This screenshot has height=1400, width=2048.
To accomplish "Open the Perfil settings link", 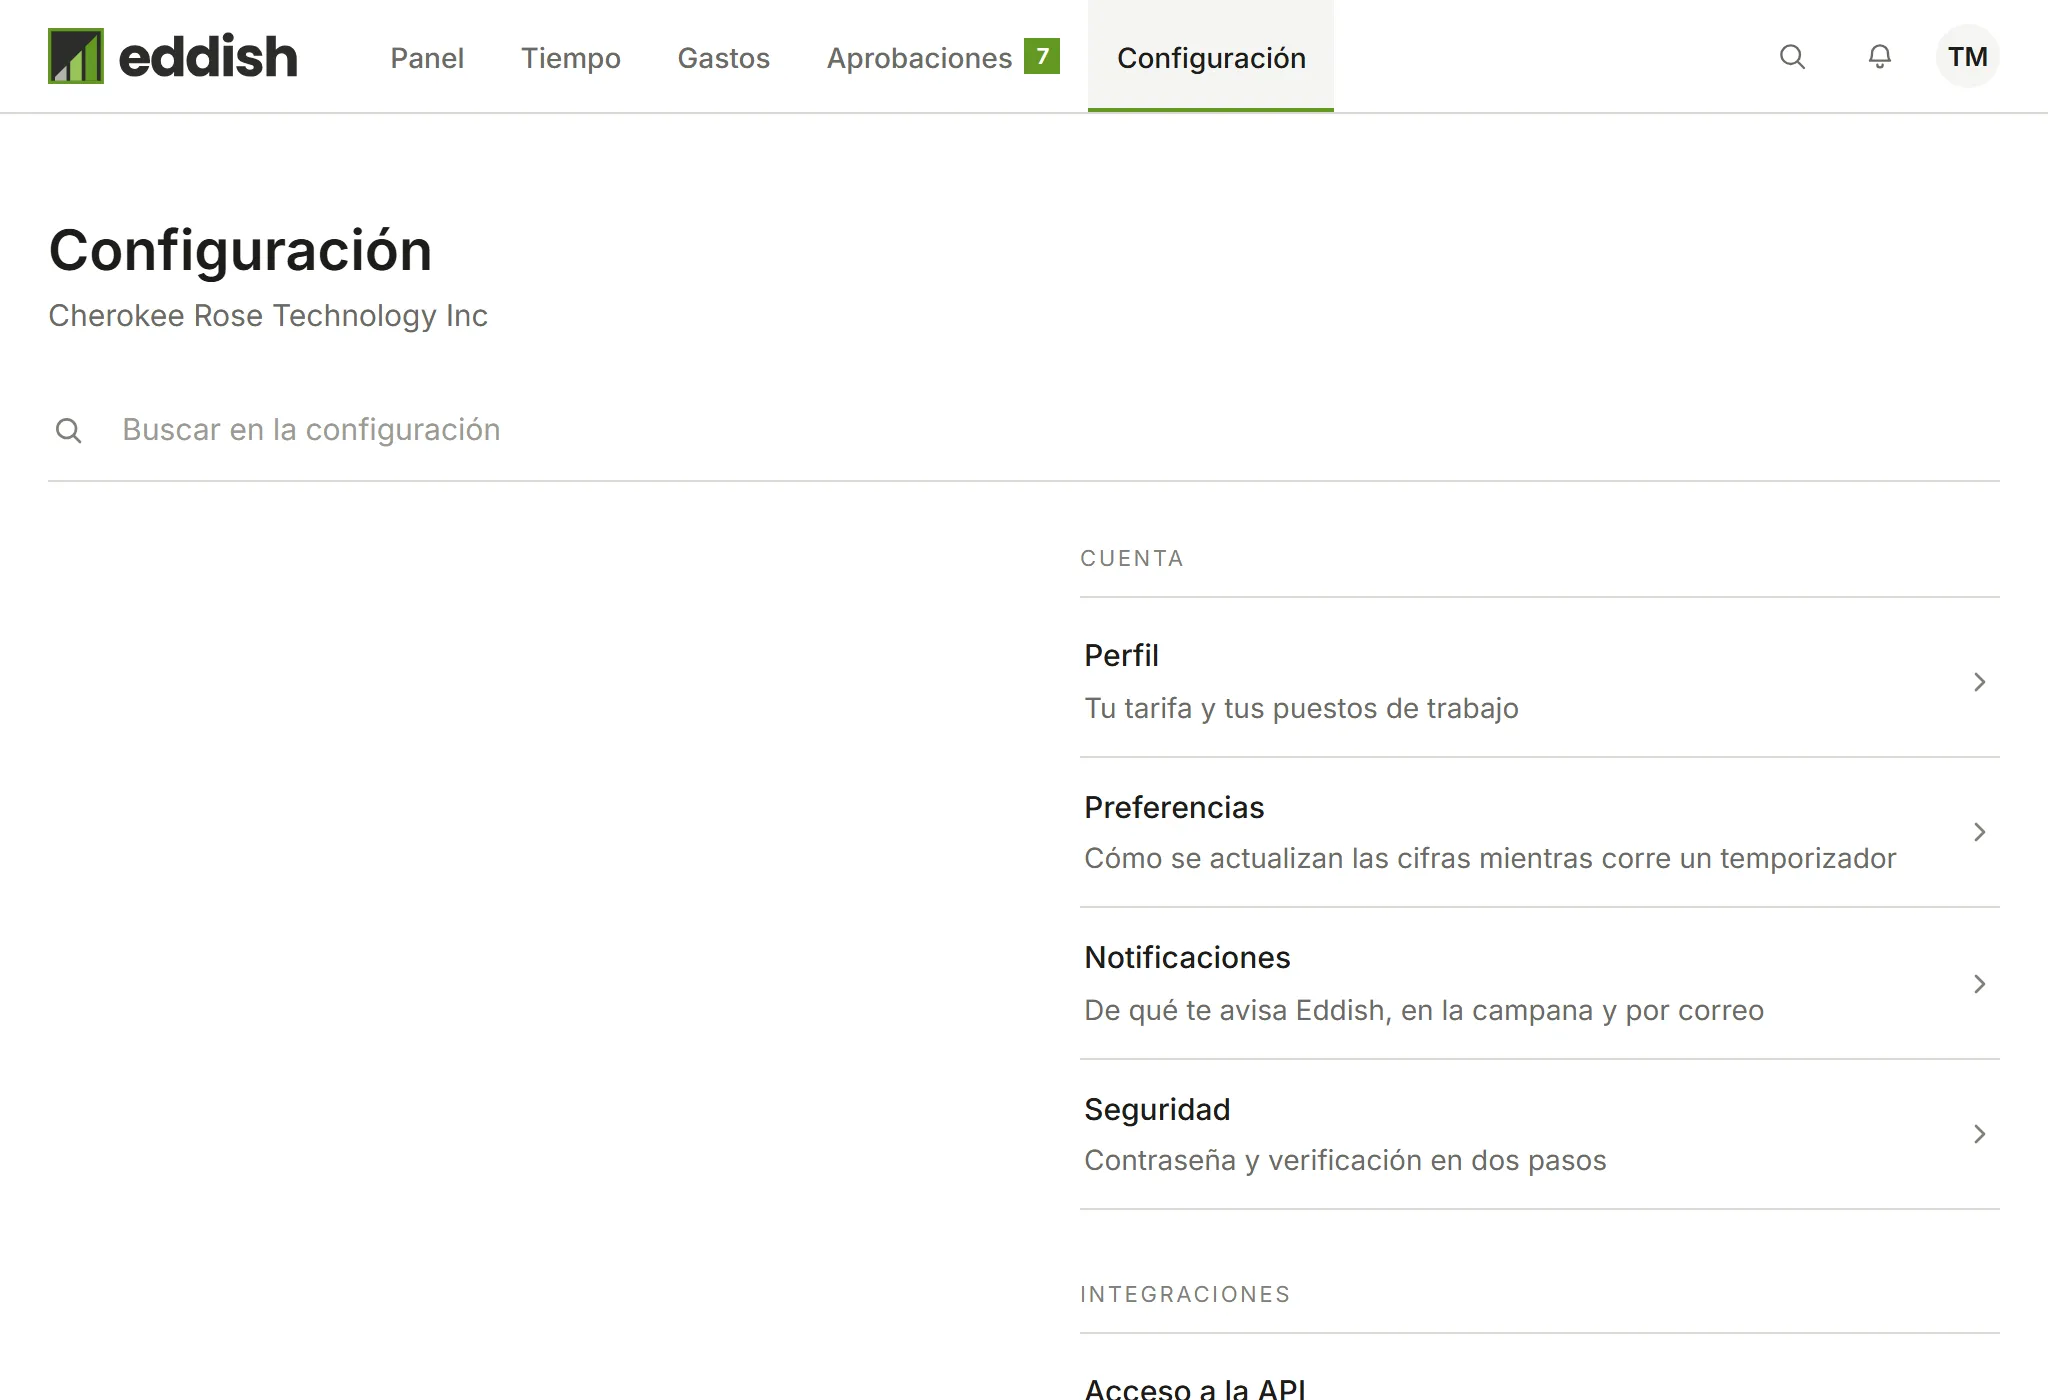I will point(1540,682).
